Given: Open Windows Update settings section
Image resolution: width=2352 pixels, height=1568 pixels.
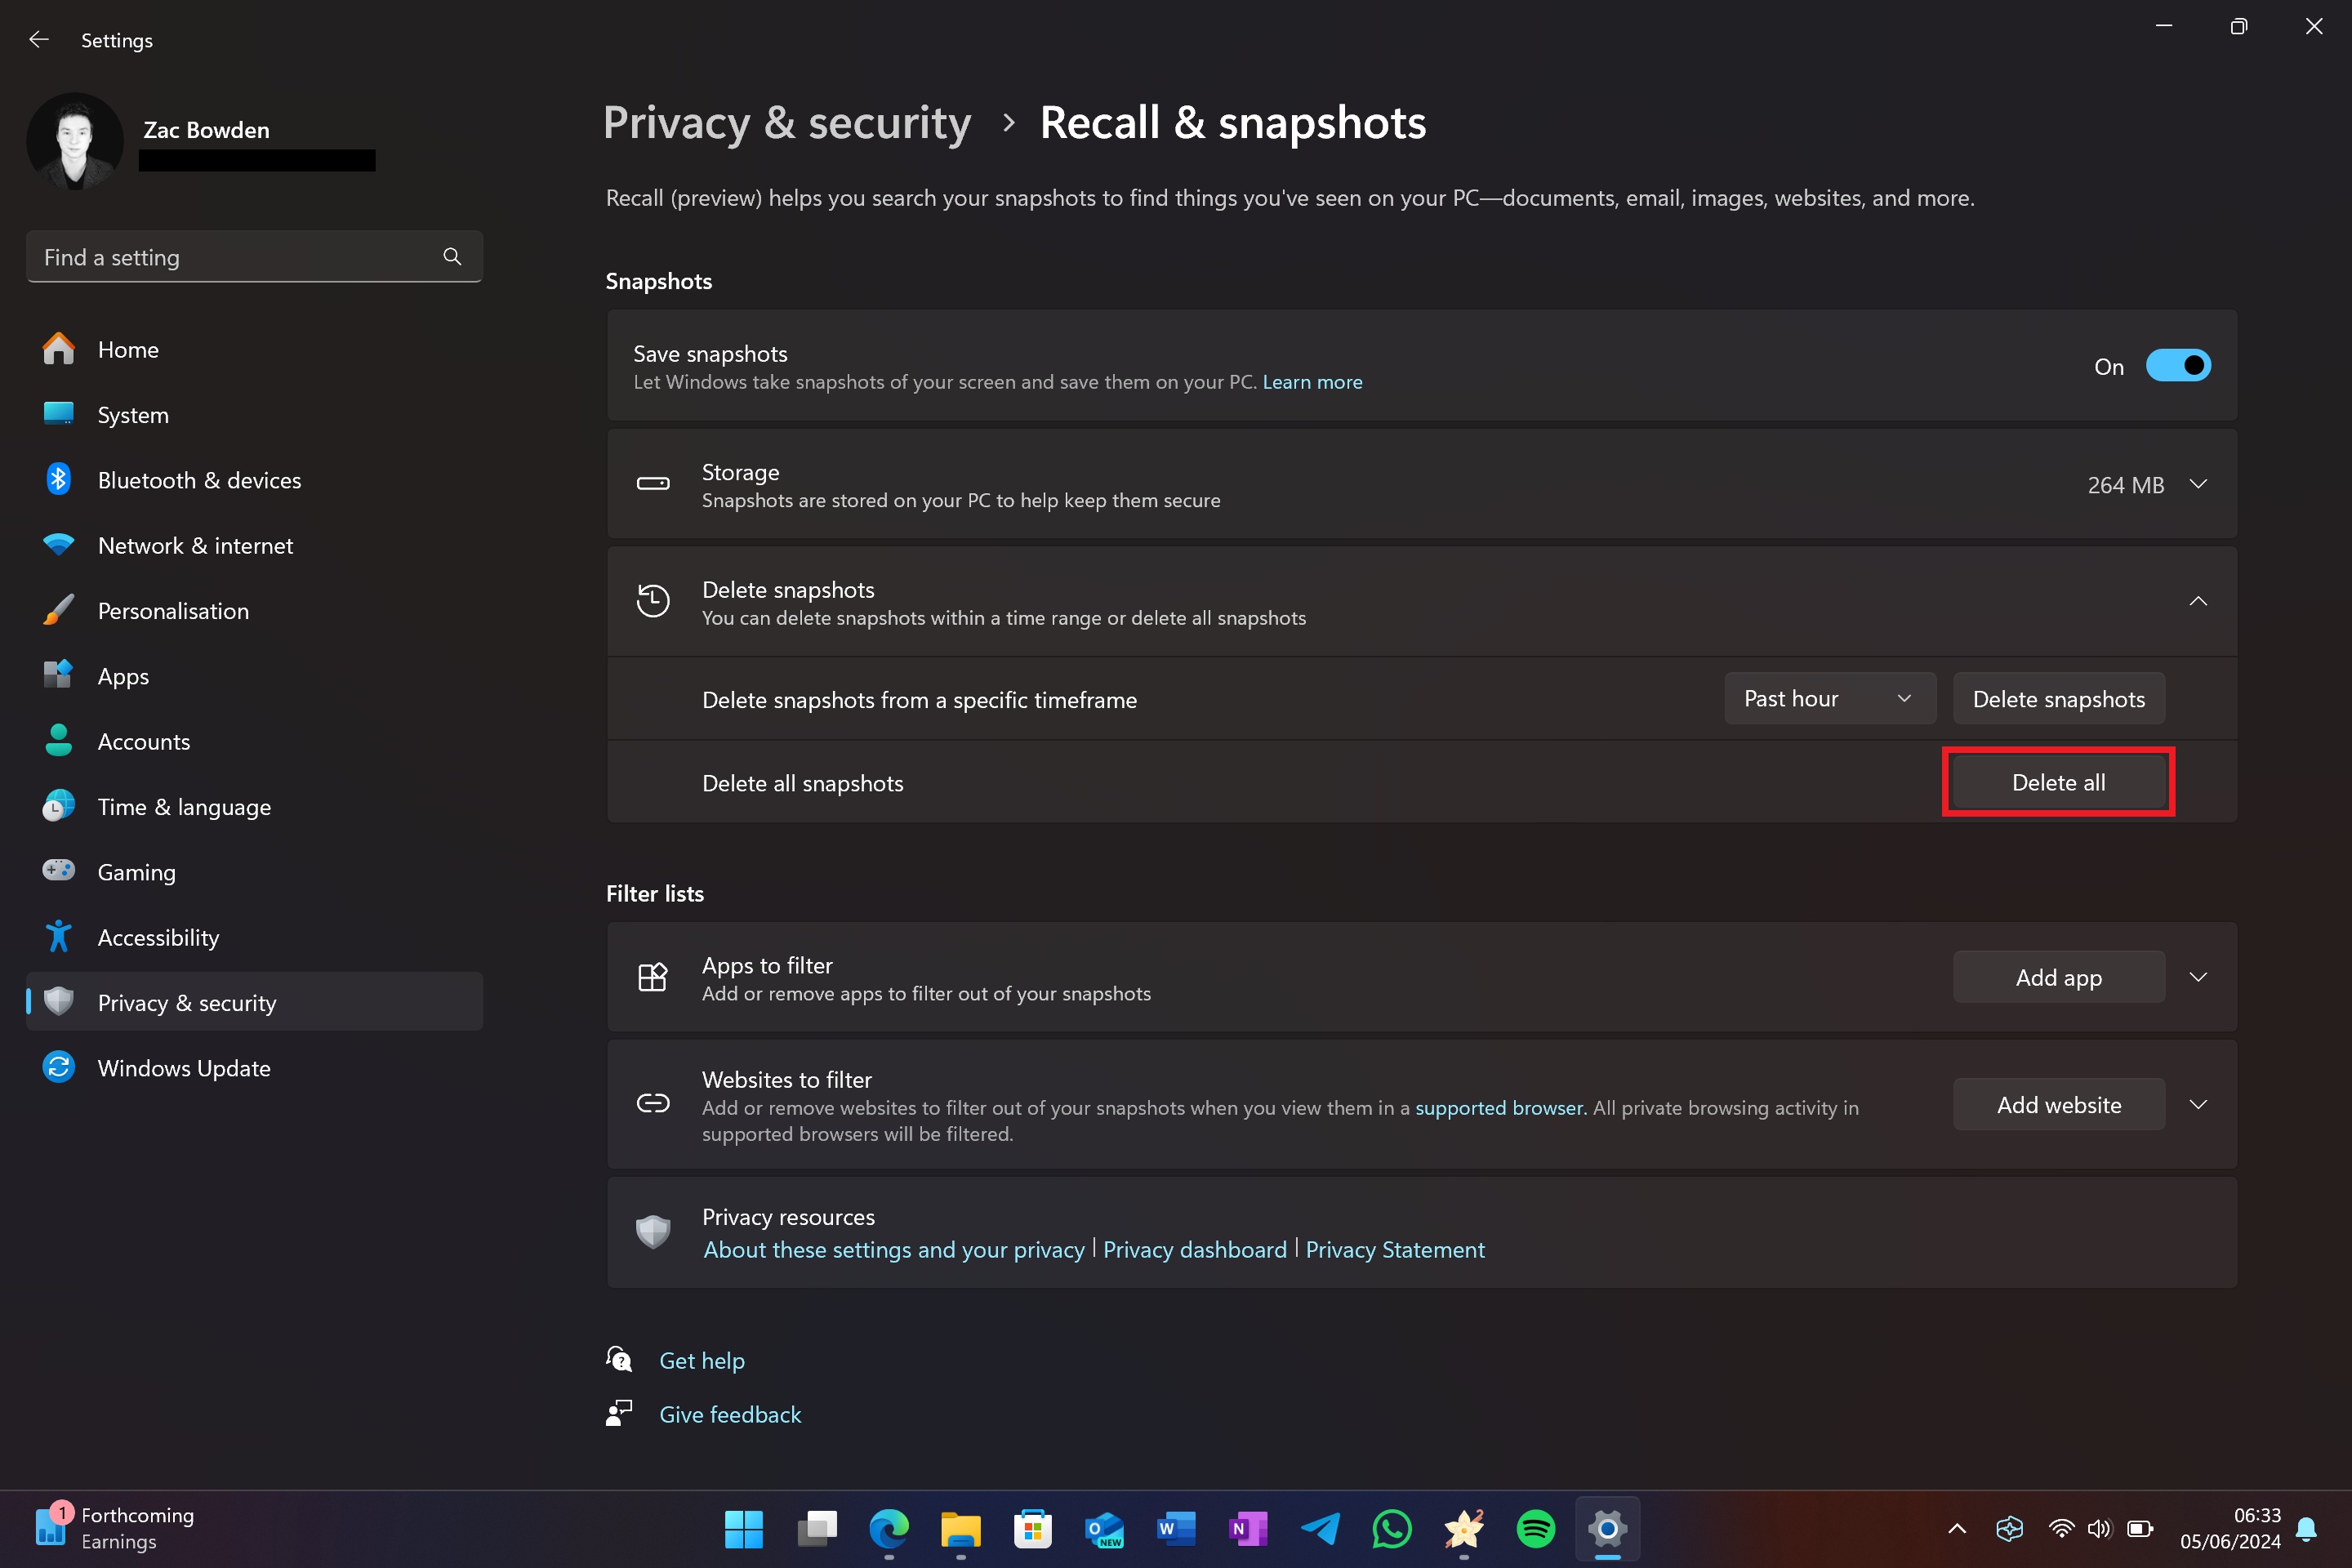Looking at the screenshot, I should (184, 1066).
